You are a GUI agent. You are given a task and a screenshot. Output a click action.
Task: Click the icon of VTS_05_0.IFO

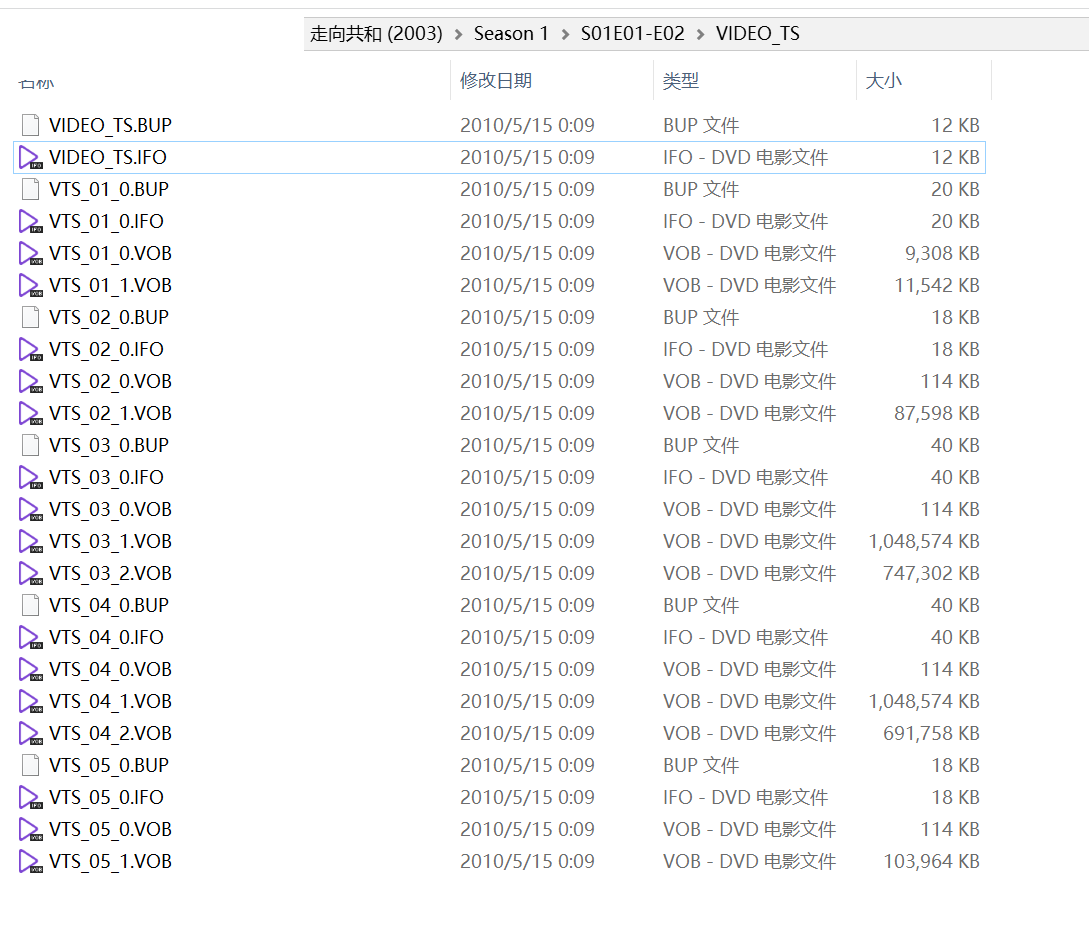[x=31, y=797]
